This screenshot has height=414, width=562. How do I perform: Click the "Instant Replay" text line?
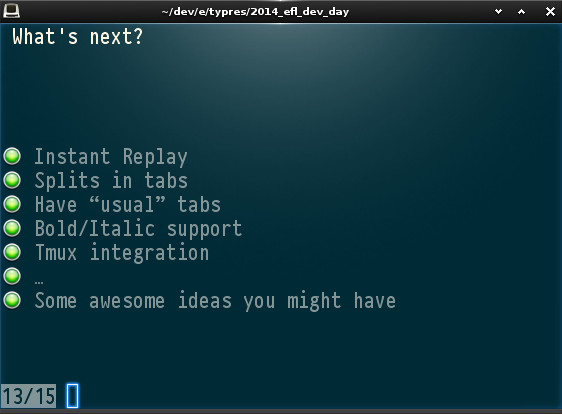tap(111, 157)
